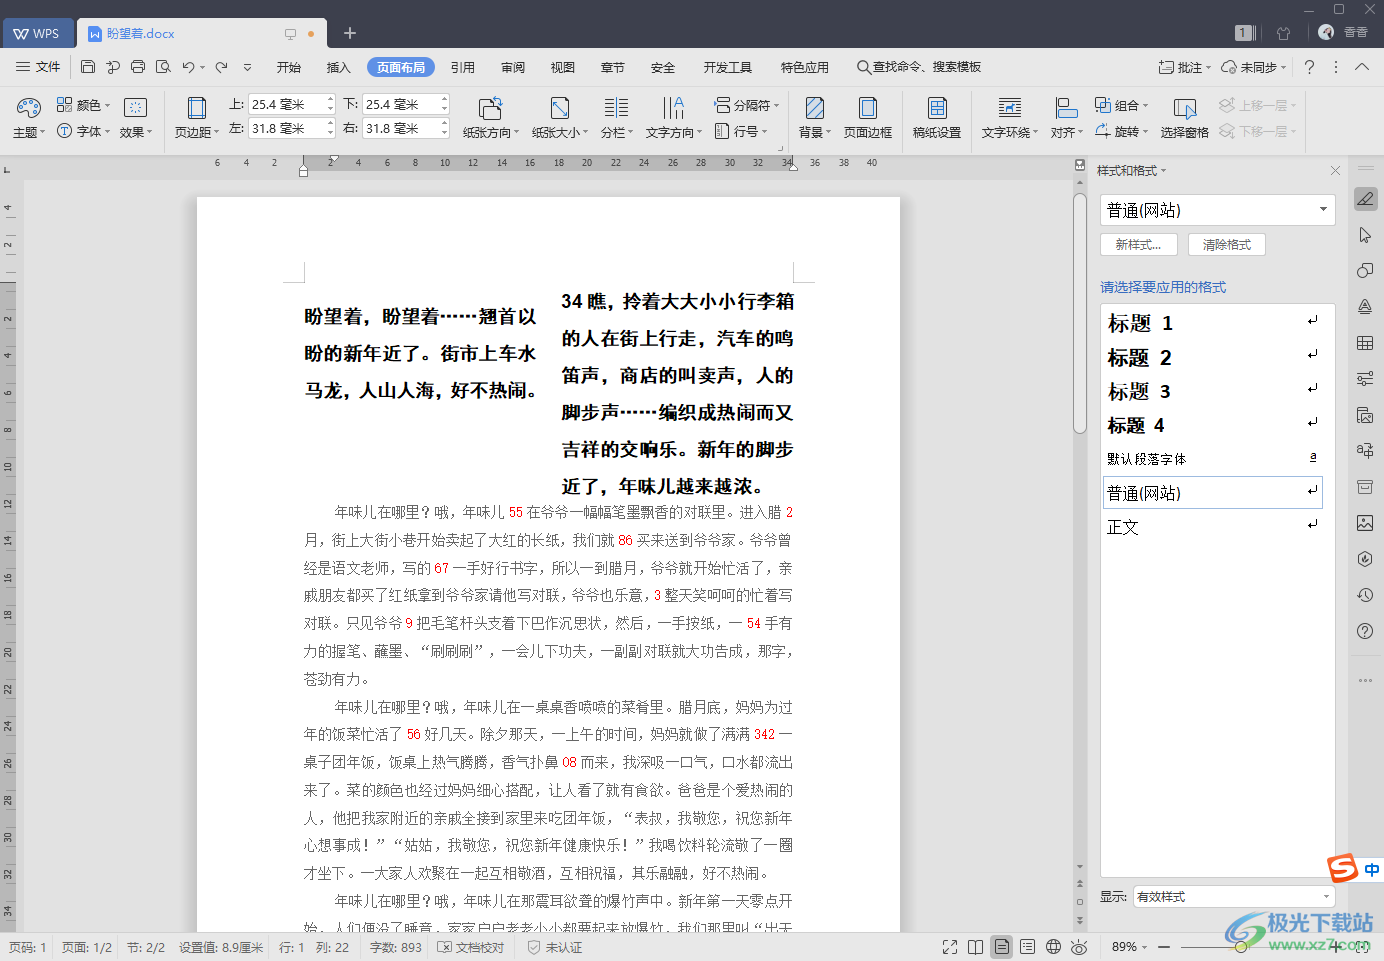The image size is (1384, 961).
Task: Click the skin shirt icon in title bar
Action: click(x=1284, y=33)
